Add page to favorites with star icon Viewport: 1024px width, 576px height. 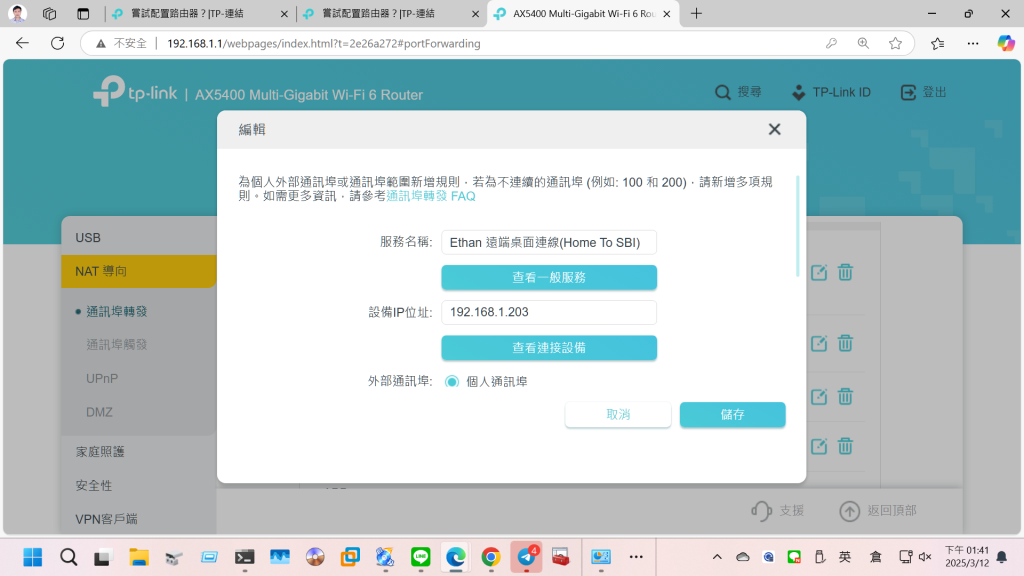[895, 43]
